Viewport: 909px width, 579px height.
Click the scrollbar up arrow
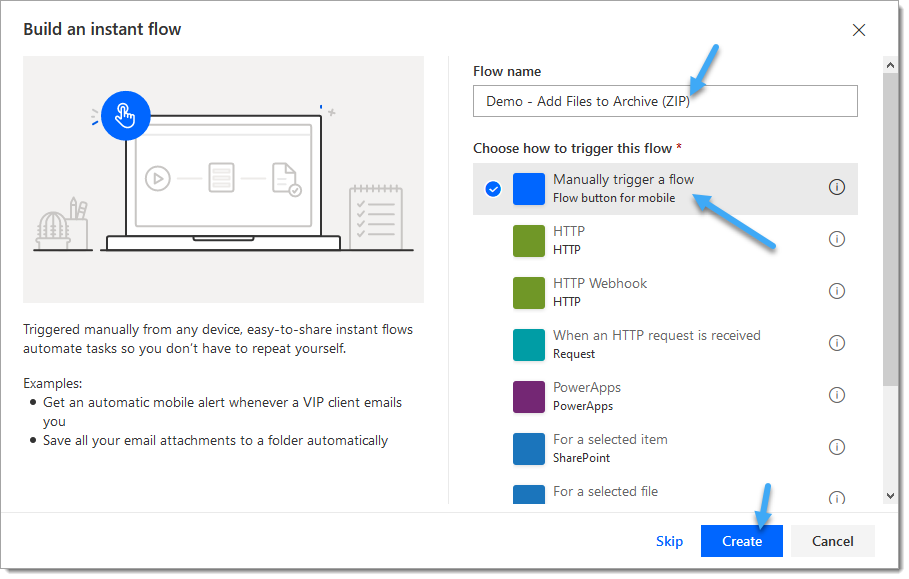[x=890, y=65]
